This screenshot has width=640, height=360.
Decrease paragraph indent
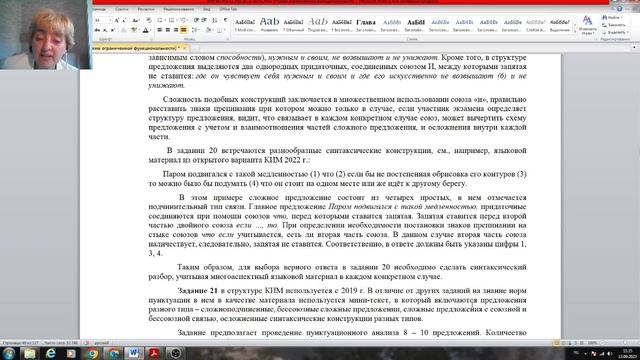(196, 20)
